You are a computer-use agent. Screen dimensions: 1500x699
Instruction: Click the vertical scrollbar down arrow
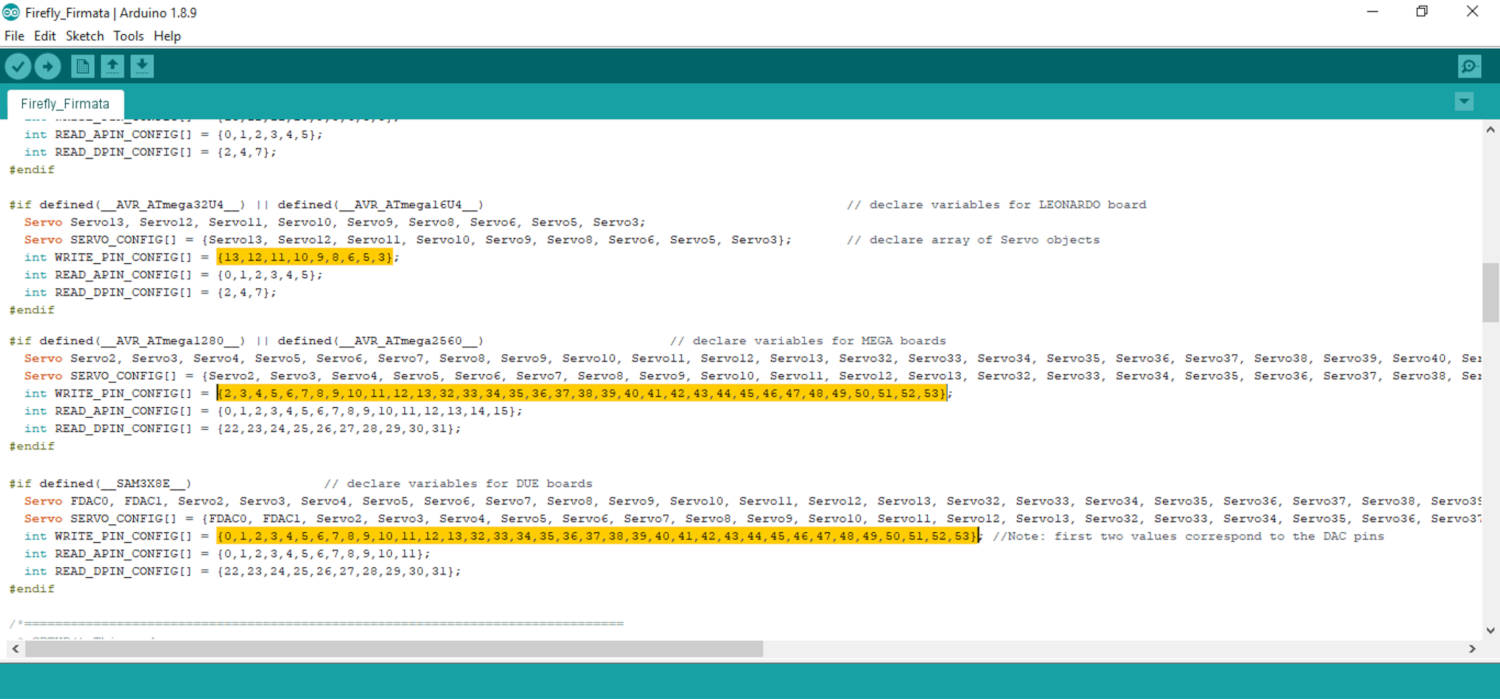1491,631
